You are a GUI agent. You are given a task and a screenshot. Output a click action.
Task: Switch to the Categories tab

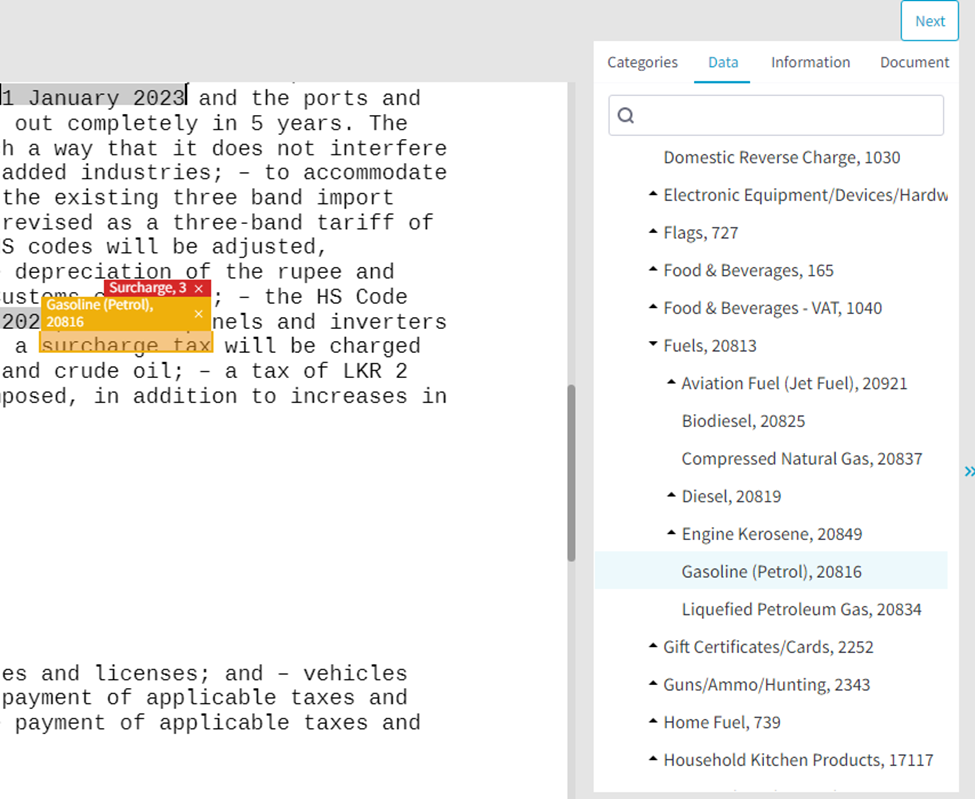pos(641,62)
